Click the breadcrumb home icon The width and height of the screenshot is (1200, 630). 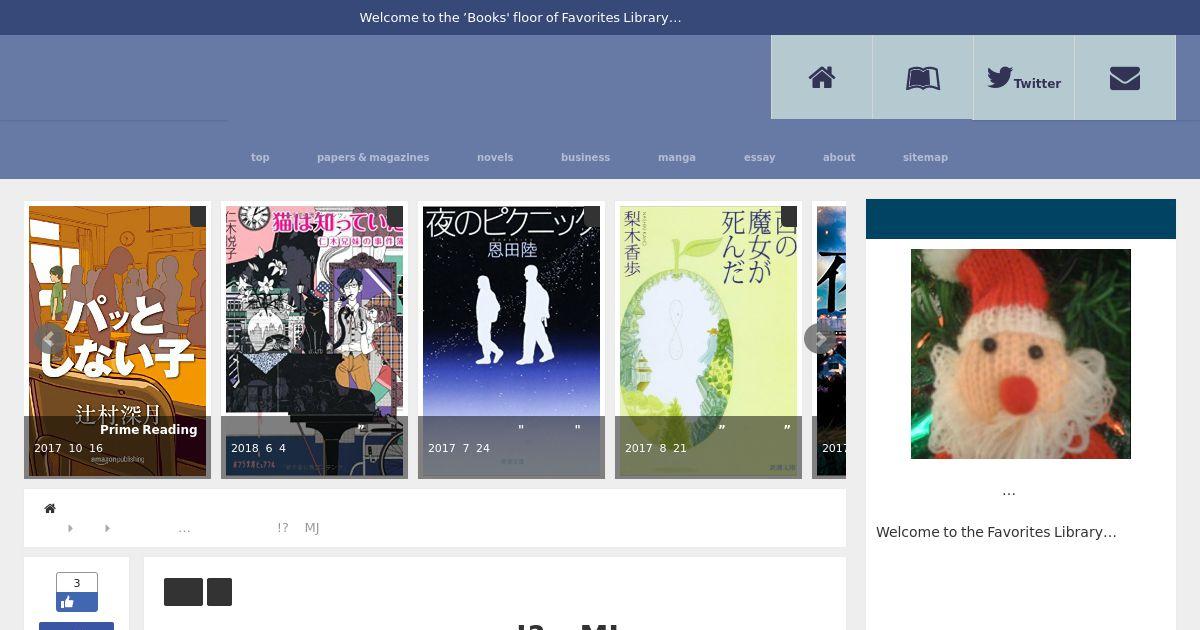click(50, 508)
